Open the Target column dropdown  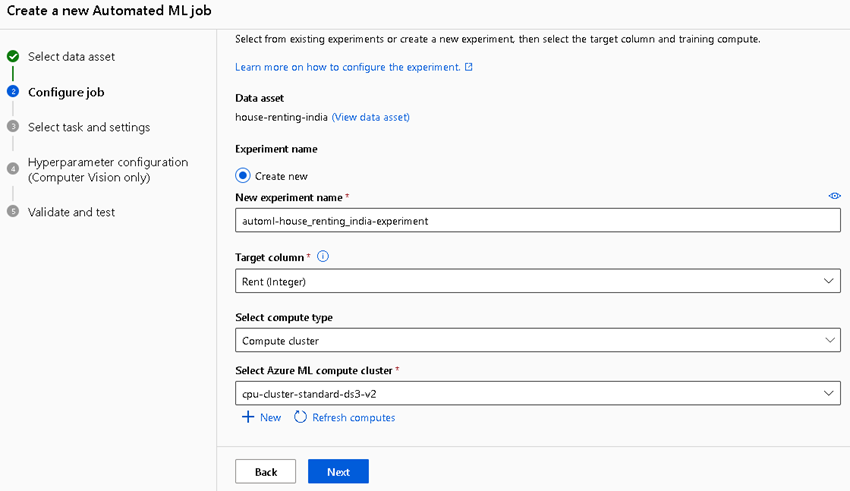538,281
